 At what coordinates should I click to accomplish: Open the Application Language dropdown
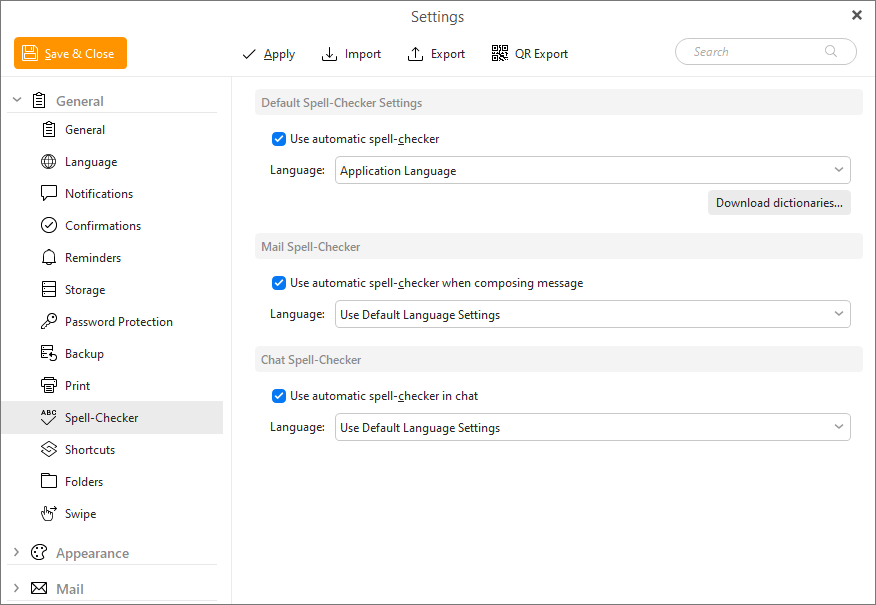593,170
